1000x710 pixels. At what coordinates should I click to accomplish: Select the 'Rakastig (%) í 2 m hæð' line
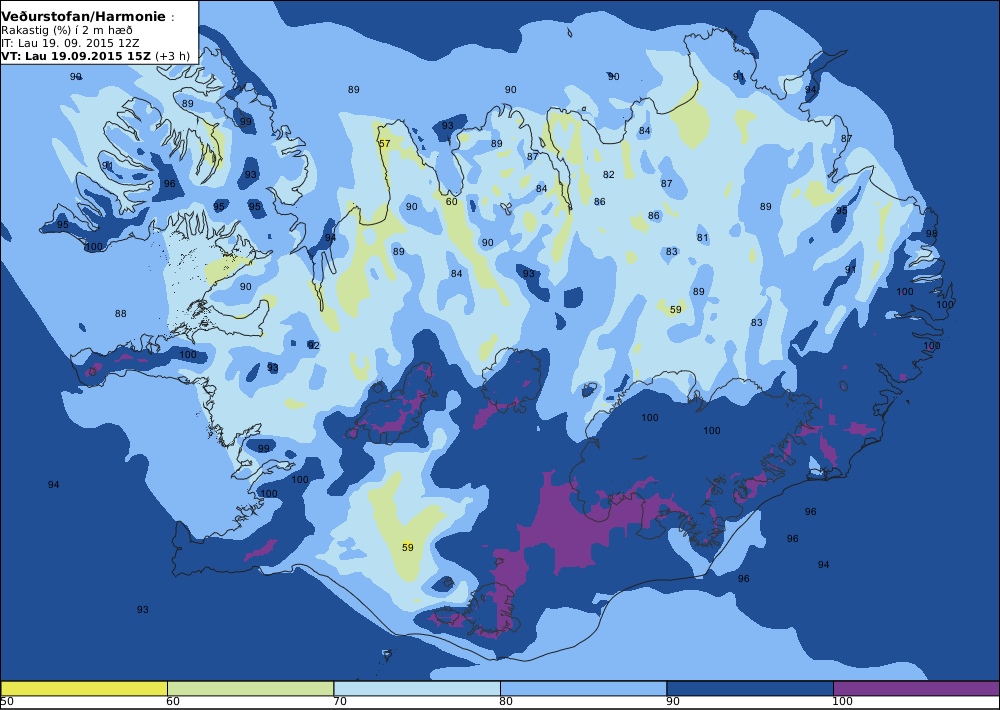coord(66,31)
